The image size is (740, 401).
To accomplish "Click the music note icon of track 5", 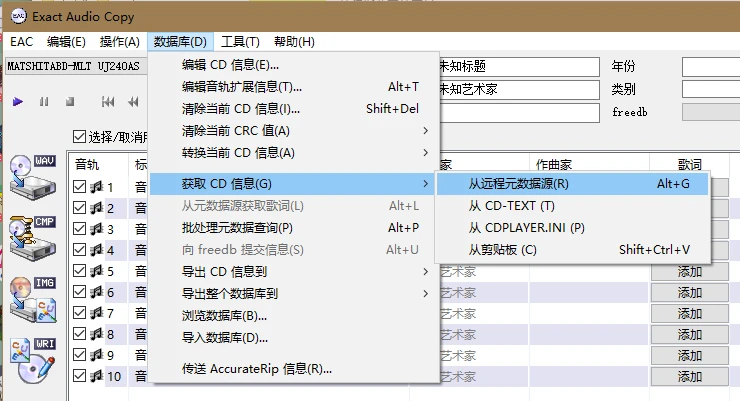I will [97, 271].
